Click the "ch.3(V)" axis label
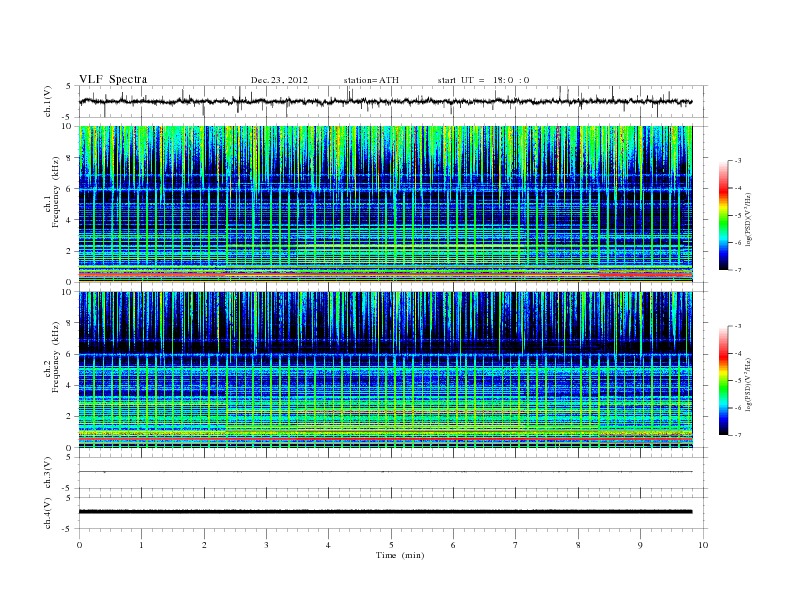Image resolution: width=792 pixels, height=612 pixels. [x=48, y=473]
